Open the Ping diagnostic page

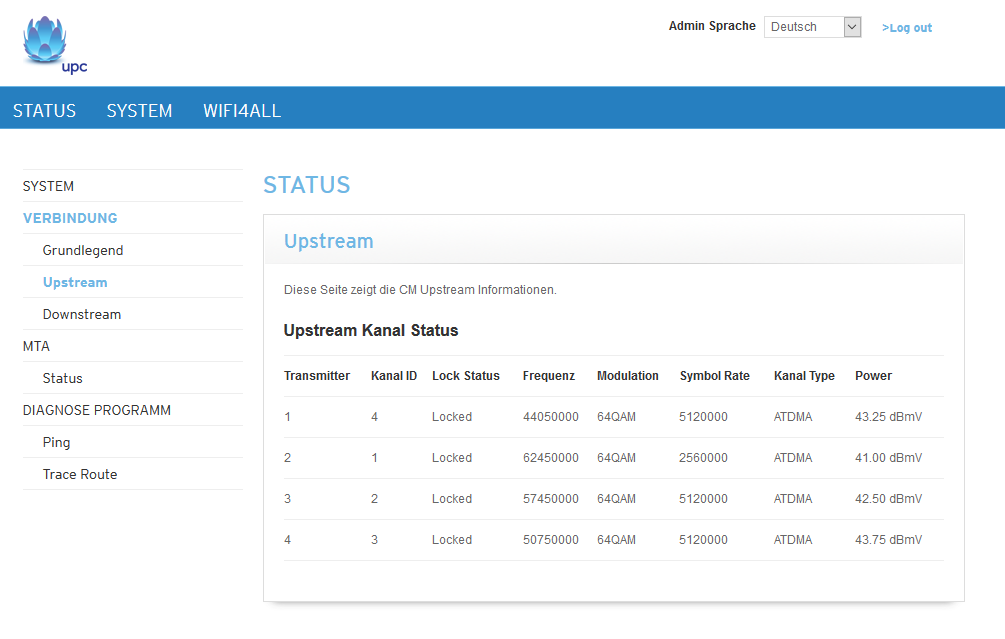click(x=56, y=442)
